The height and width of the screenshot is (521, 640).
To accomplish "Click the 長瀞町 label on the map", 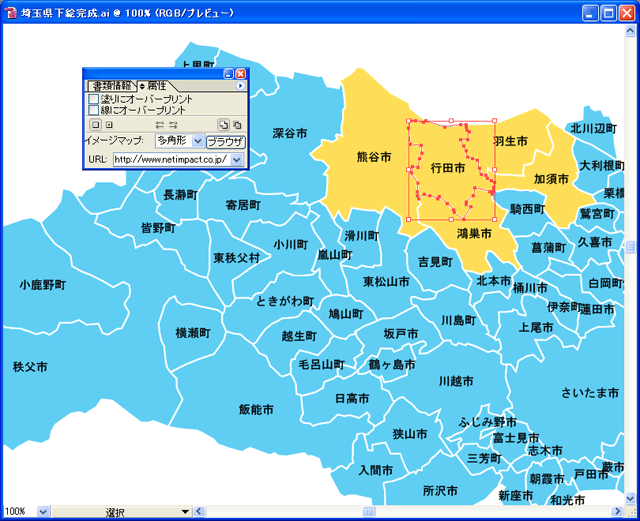I will point(180,194).
